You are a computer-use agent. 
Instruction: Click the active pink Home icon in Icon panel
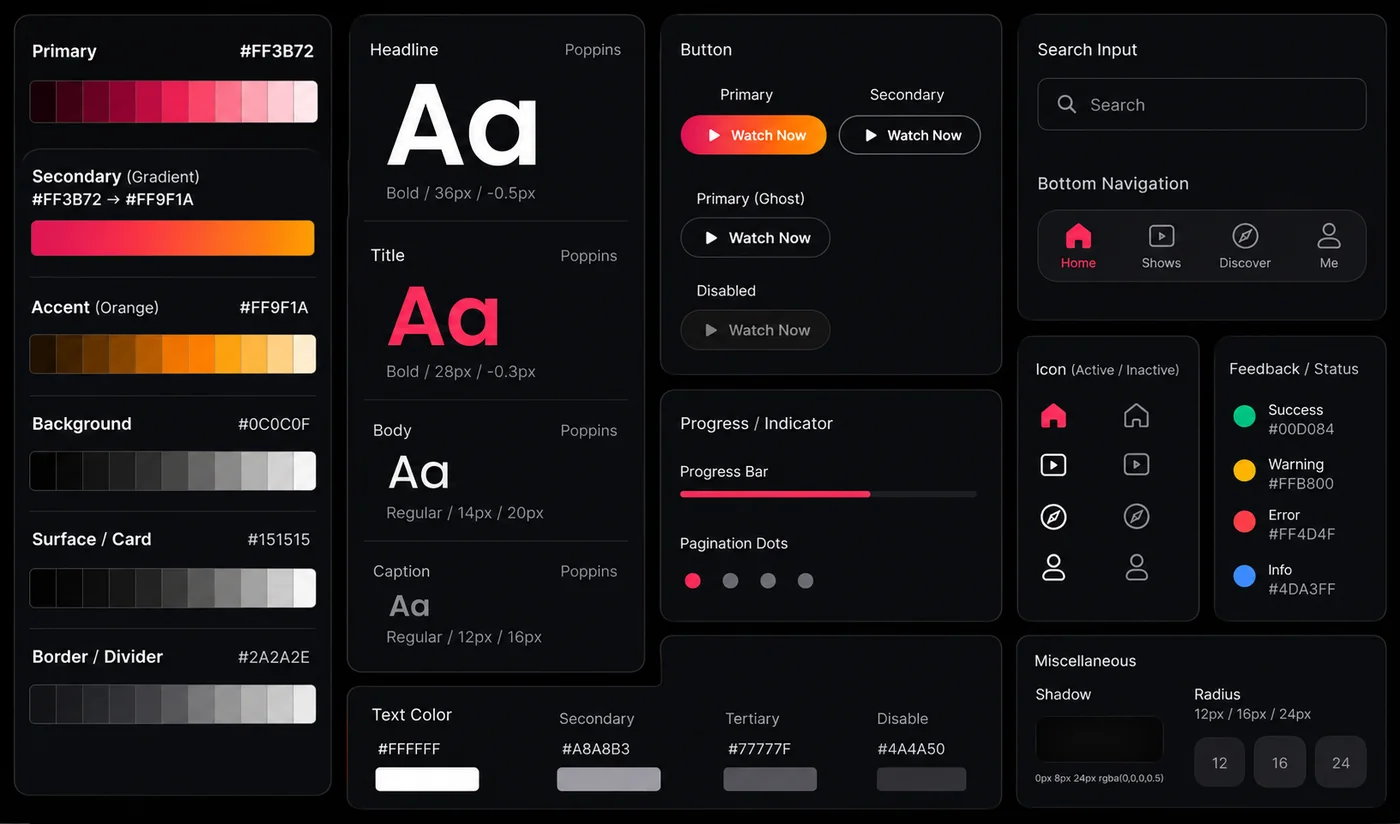pos(1053,416)
